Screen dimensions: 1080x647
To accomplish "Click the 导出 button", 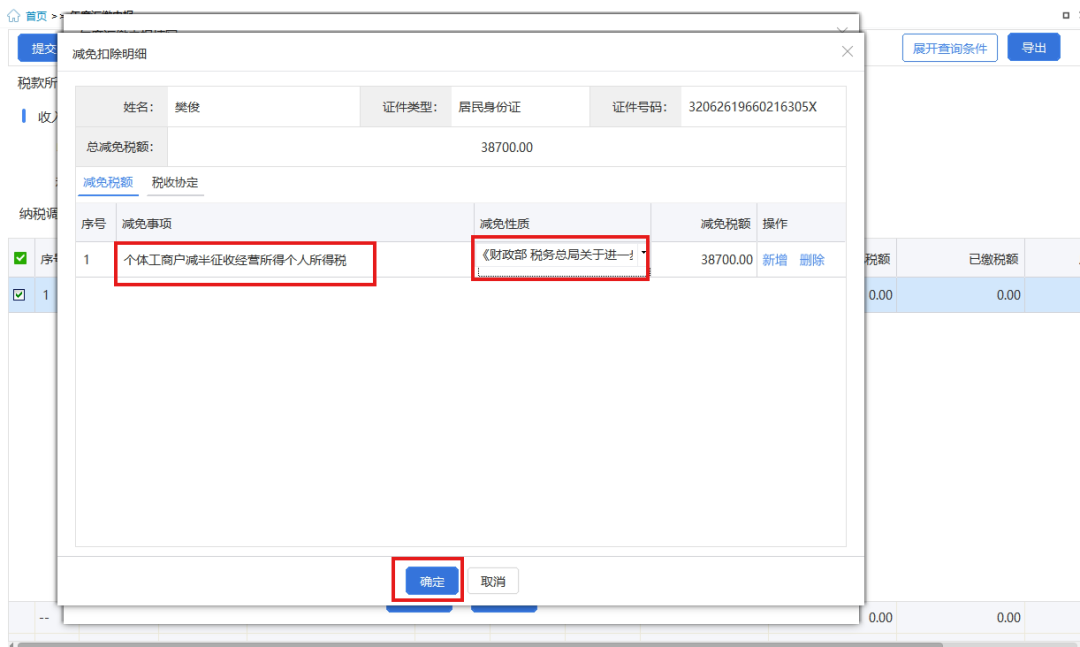I will point(1033,48).
